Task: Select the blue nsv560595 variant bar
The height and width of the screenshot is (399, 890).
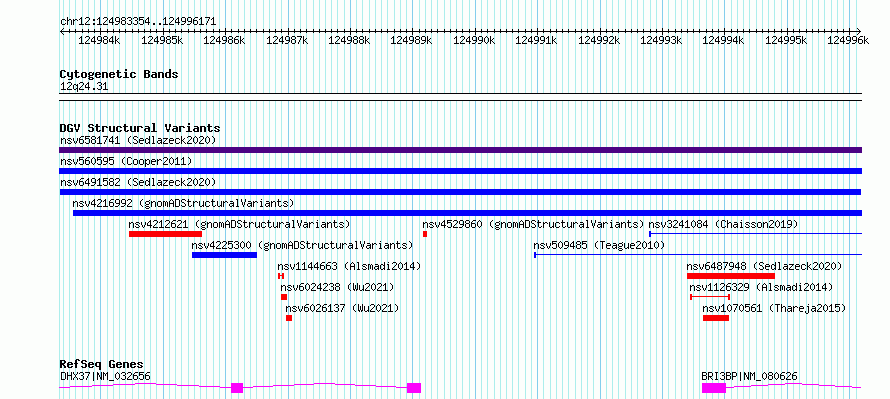Action: coord(460,171)
